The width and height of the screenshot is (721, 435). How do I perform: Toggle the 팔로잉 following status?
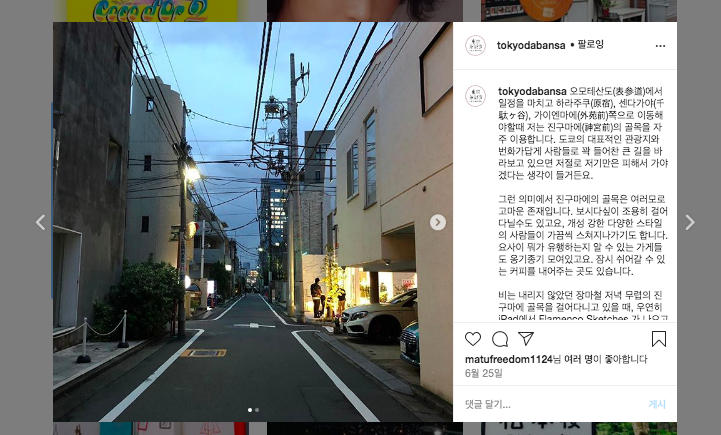pyautogui.click(x=590, y=45)
